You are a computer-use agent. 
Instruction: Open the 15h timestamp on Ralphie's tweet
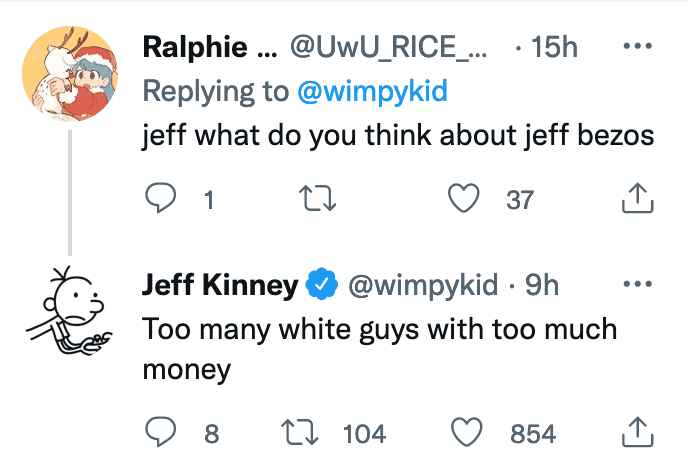(554, 47)
